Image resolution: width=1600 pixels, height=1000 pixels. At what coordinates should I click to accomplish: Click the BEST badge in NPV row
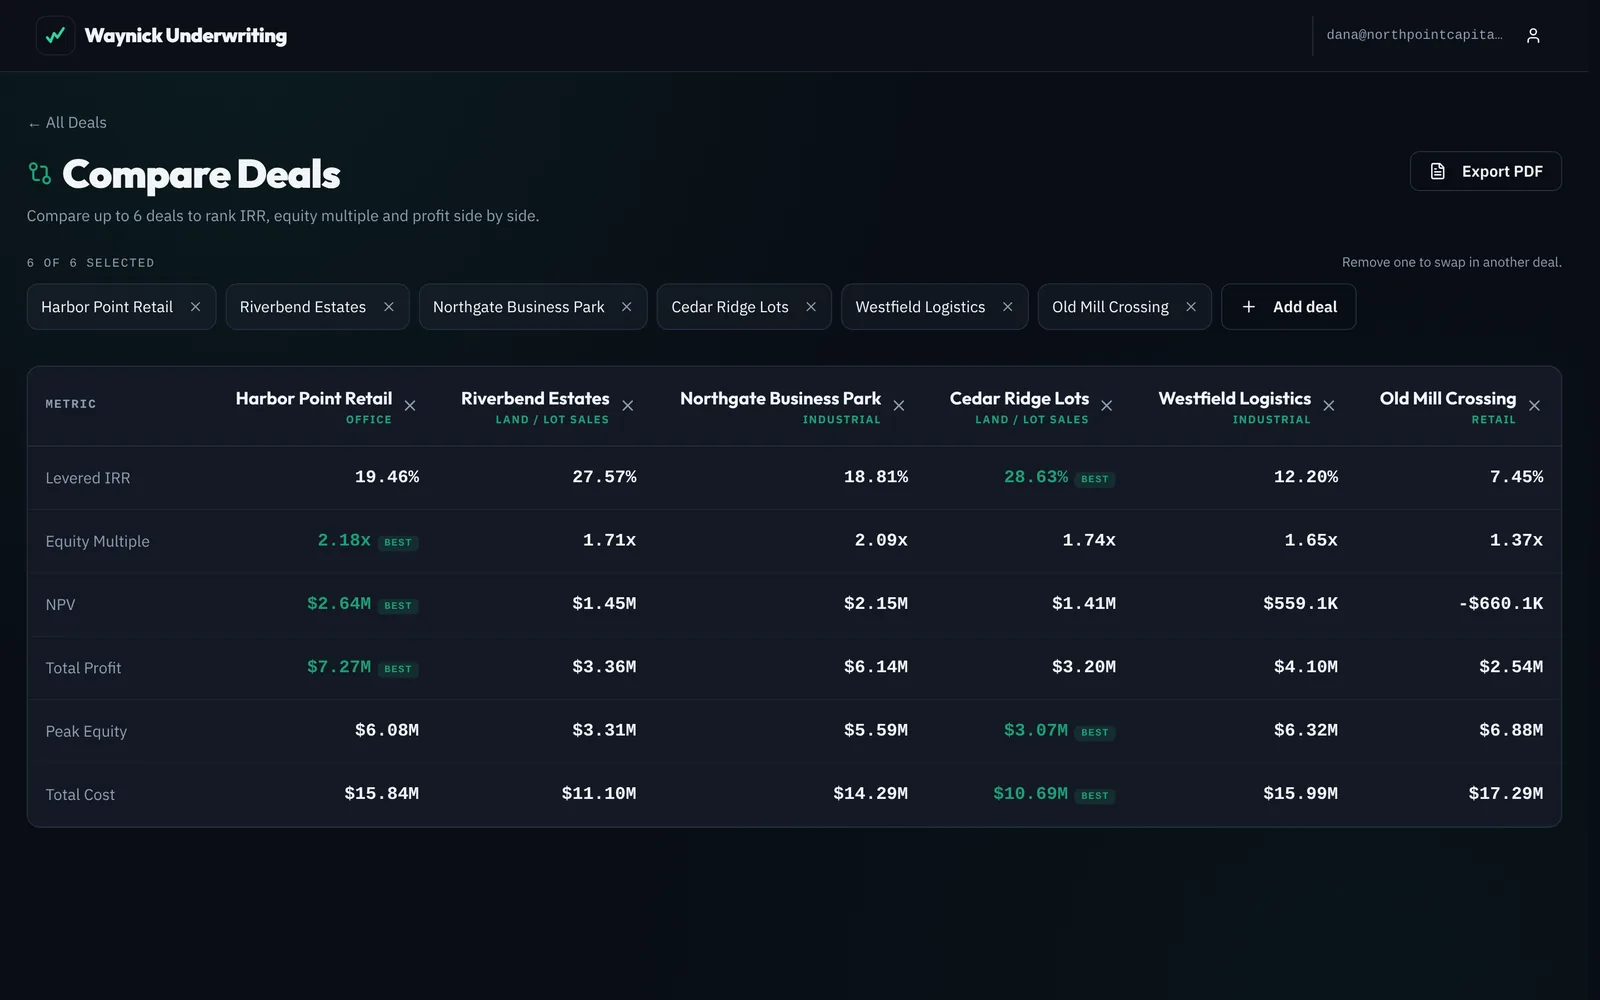tap(398, 606)
